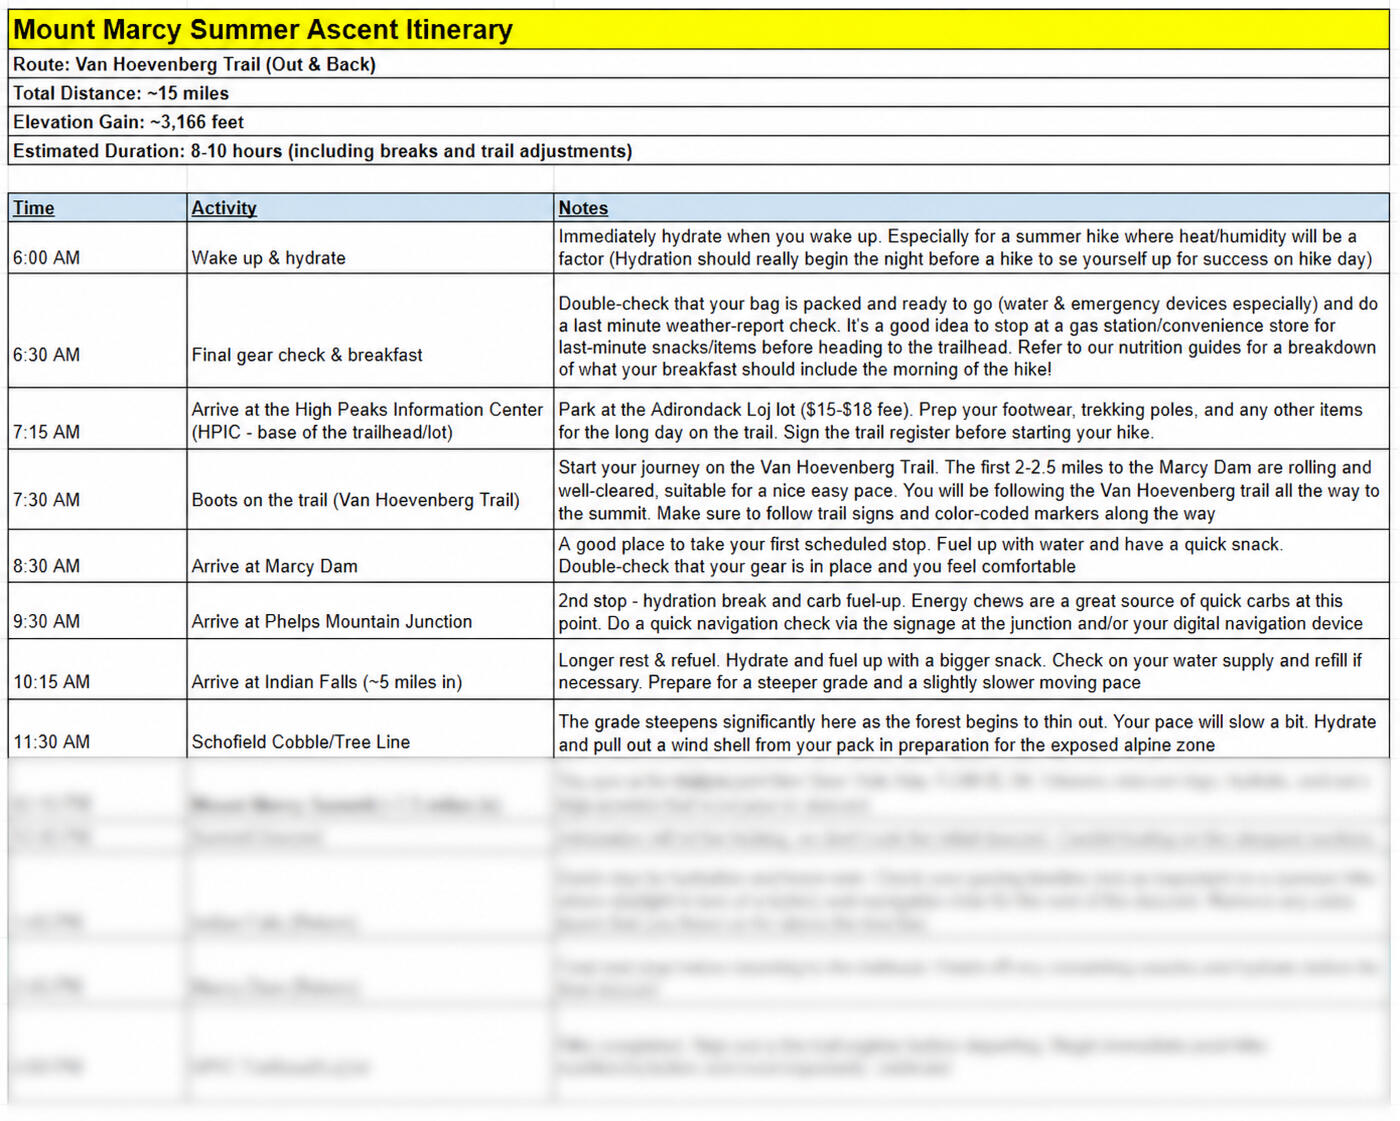
Task: Select the yellow Mount Marcy Summer Ascent Itinerary title
Action: pyautogui.click(x=698, y=30)
